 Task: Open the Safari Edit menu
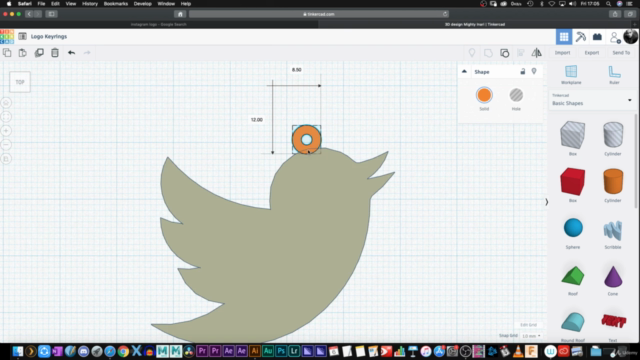coord(55,4)
